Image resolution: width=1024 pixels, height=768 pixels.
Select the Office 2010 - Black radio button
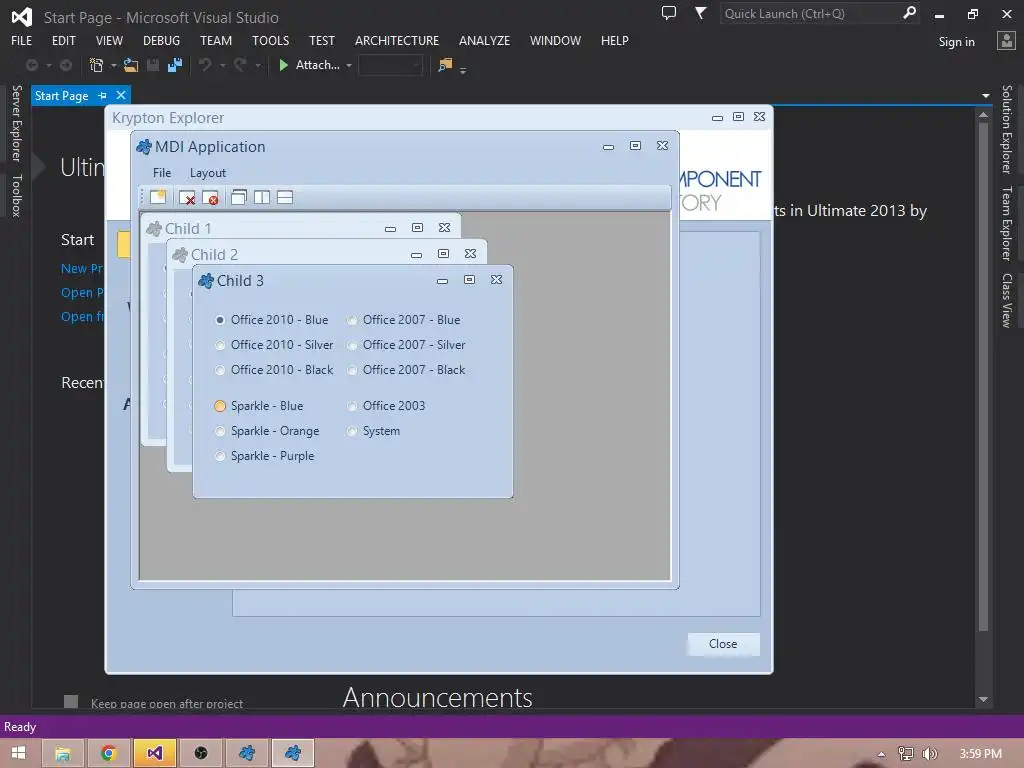click(x=220, y=370)
